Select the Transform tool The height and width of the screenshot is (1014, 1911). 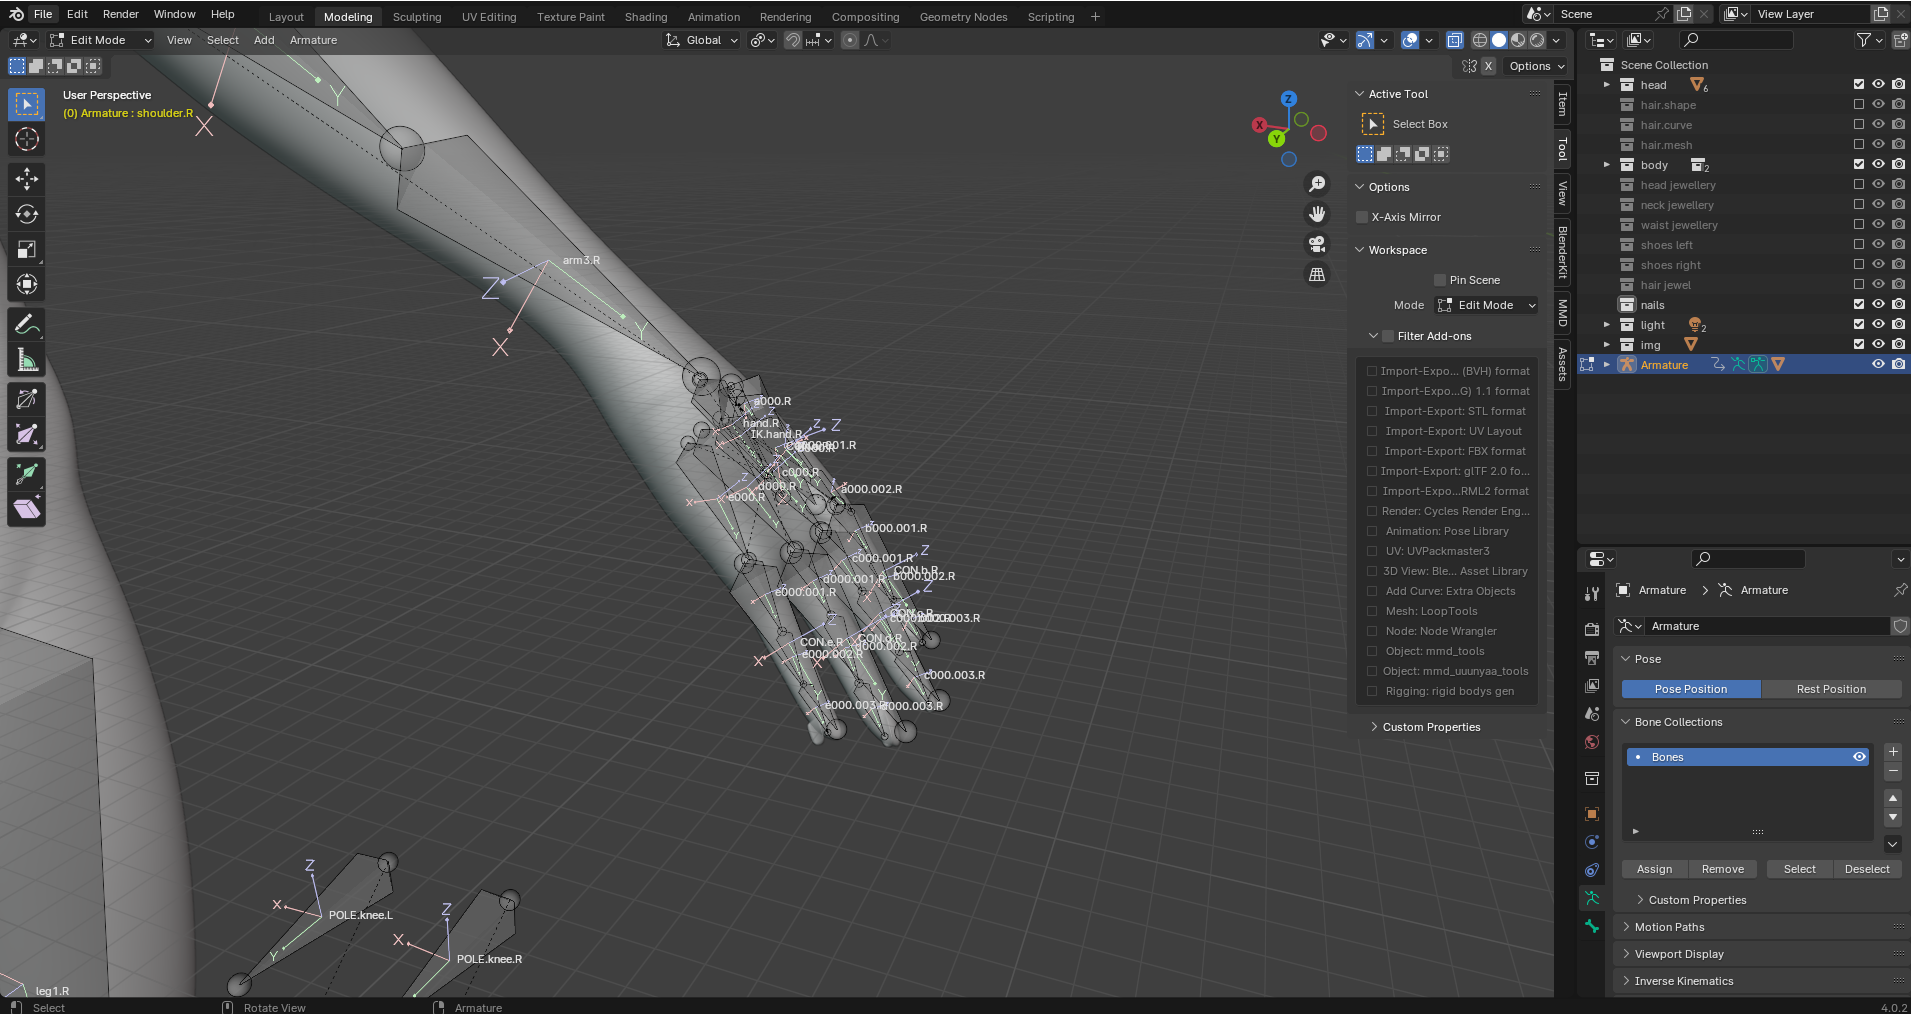(27, 284)
